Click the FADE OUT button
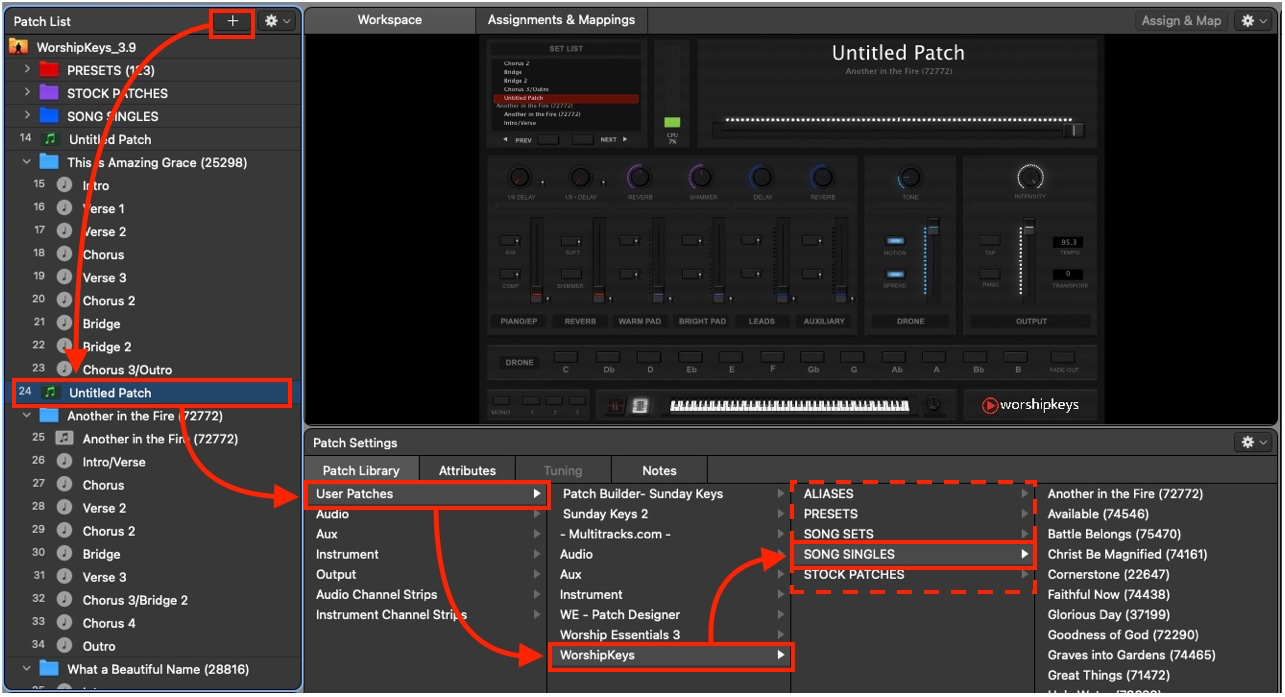The width and height of the screenshot is (1285, 697). coord(1062,357)
